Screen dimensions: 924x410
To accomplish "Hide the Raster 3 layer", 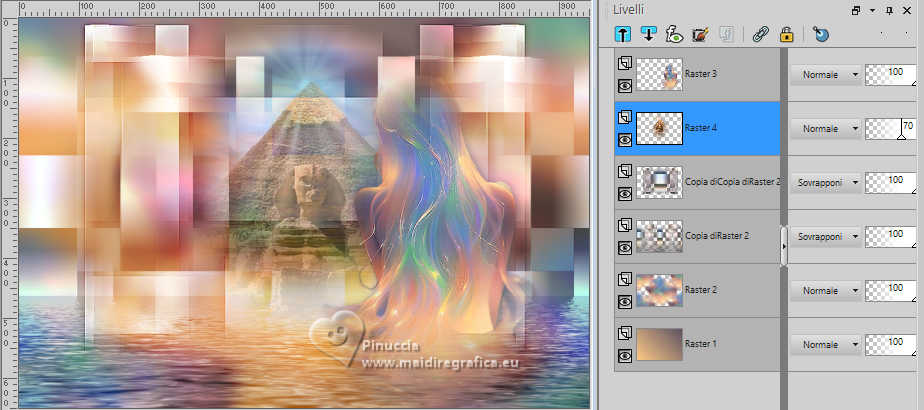I will pyautogui.click(x=625, y=86).
